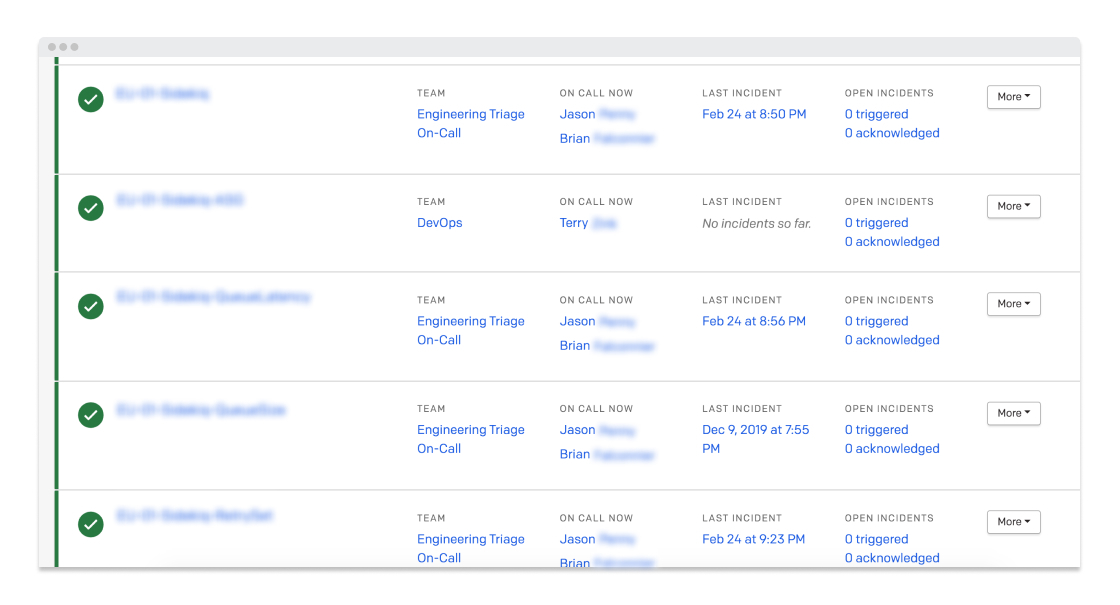Open Jason's profile in the 9:23 PM row
This screenshot has height=605, width=1120.
(597, 539)
